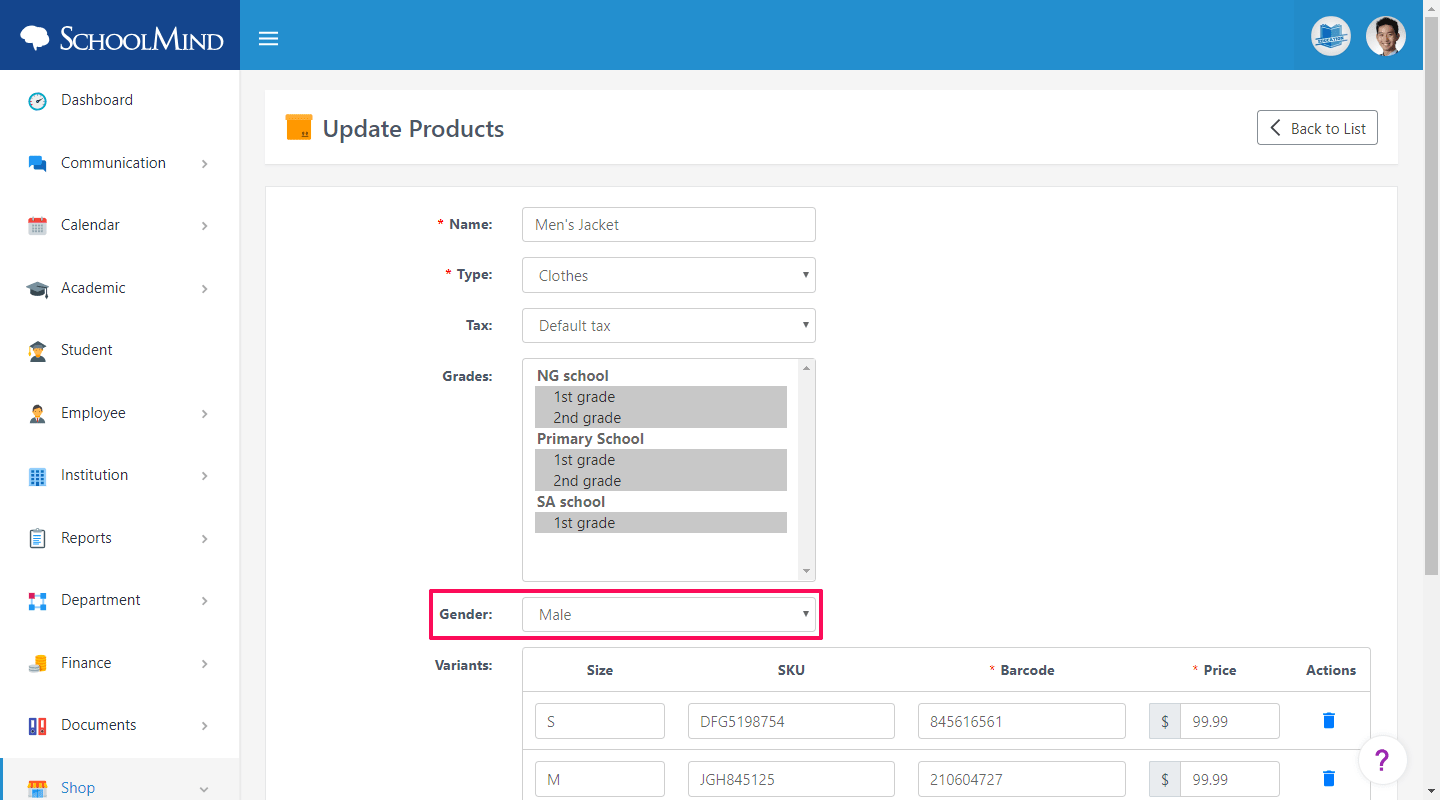This screenshot has height=800, width=1440.
Task: Expand the Documents submenu chevron
Action: click(204, 726)
